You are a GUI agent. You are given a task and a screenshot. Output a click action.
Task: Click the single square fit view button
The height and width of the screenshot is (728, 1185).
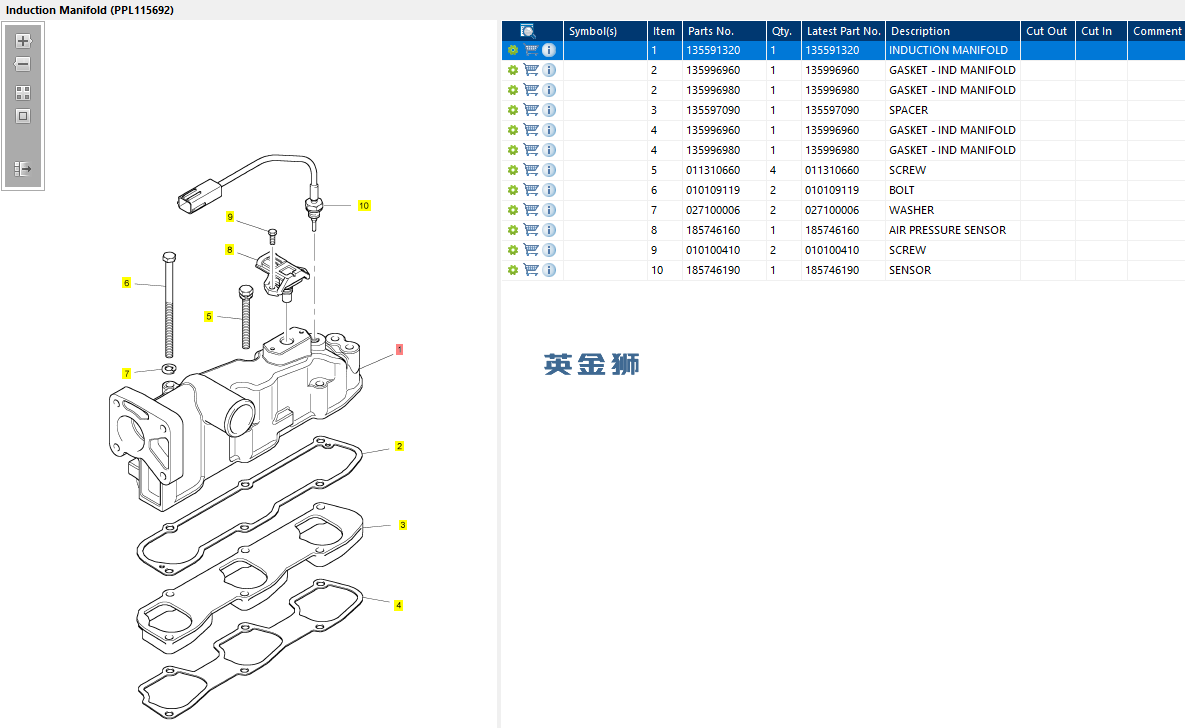[x=23, y=116]
